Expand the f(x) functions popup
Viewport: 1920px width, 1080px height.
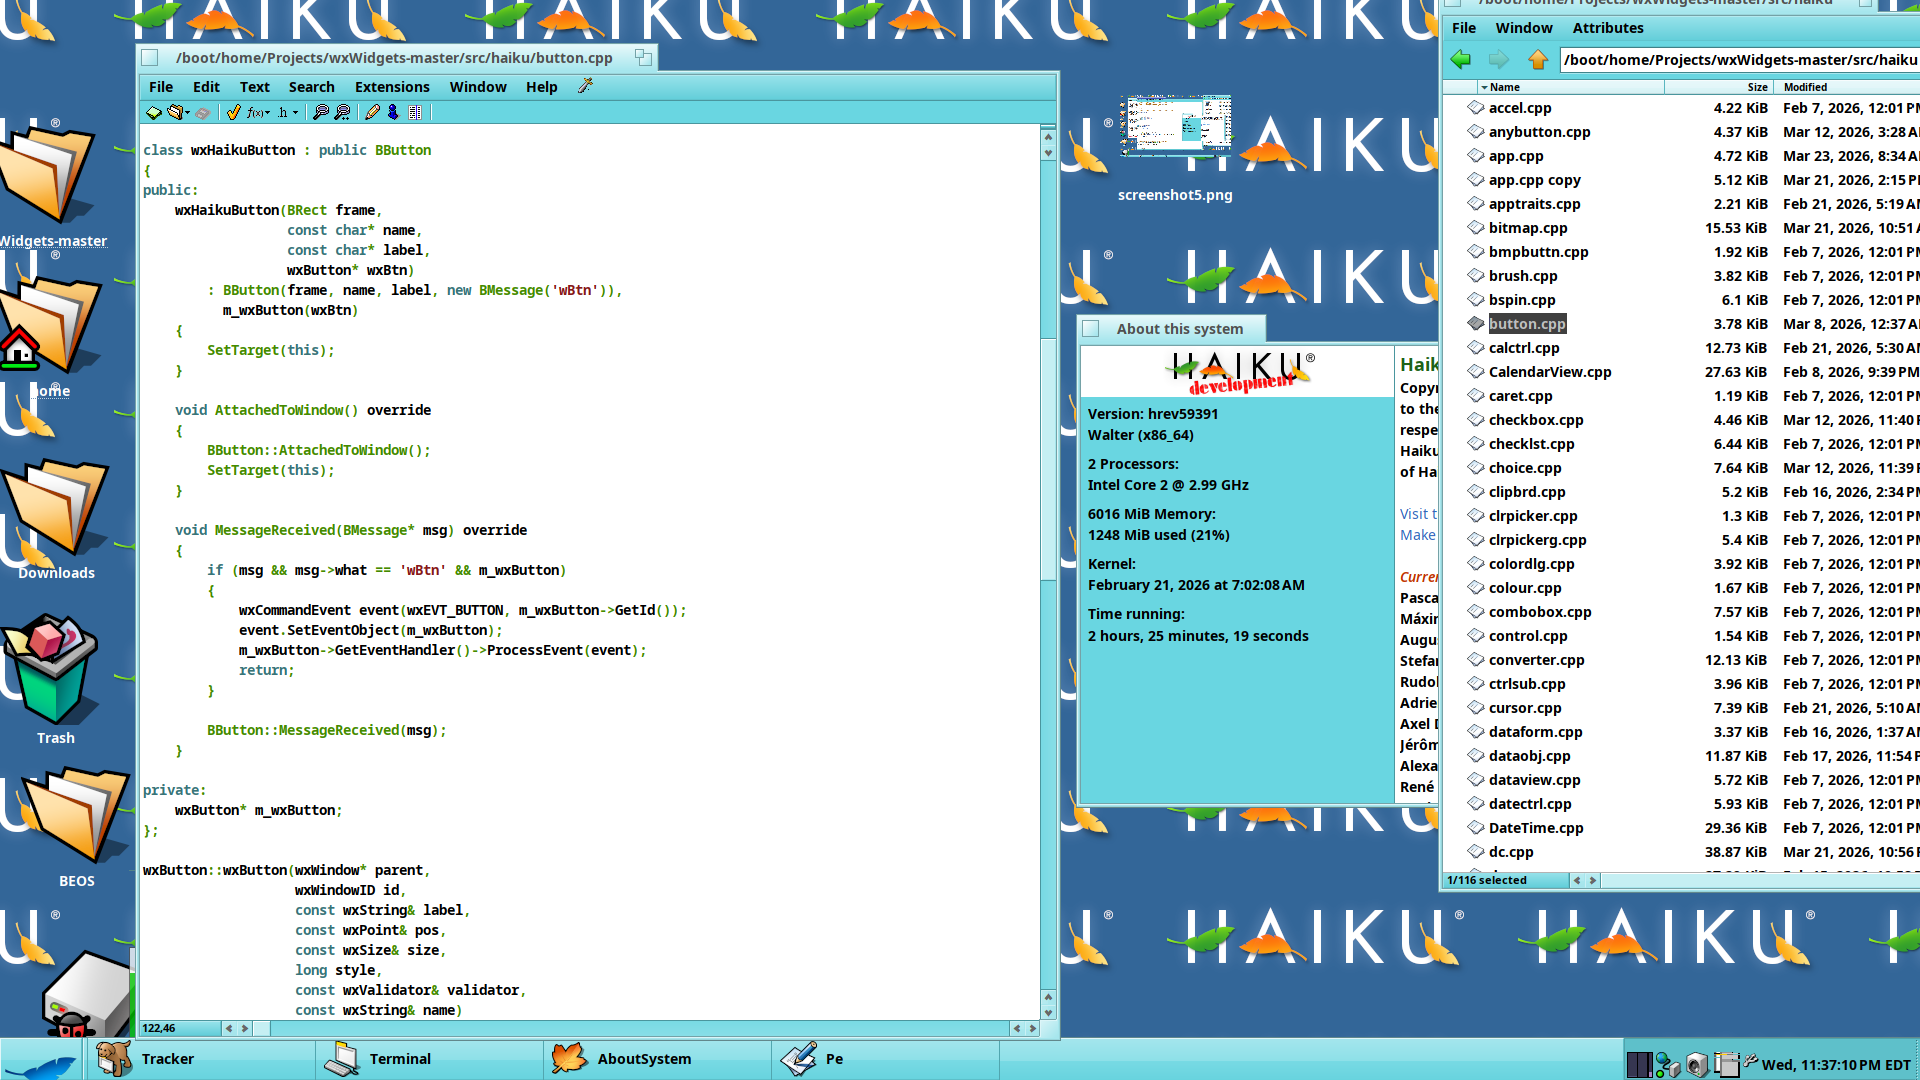[x=259, y=113]
